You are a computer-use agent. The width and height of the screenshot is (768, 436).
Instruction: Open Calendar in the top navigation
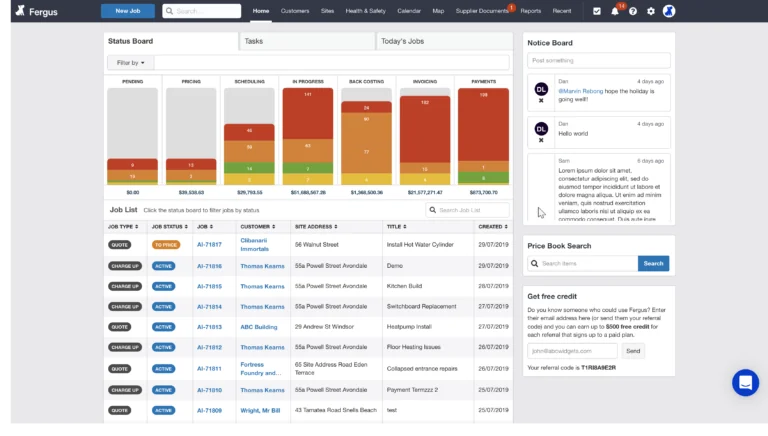point(409,11)
